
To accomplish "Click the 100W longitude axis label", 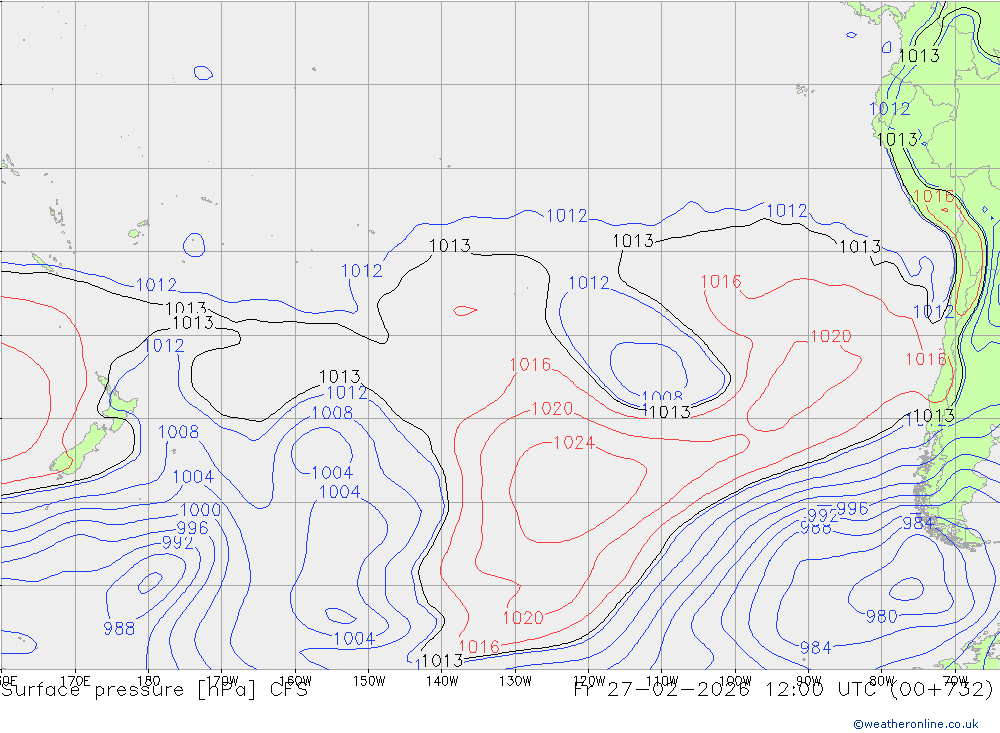I will tap(735, 681).
